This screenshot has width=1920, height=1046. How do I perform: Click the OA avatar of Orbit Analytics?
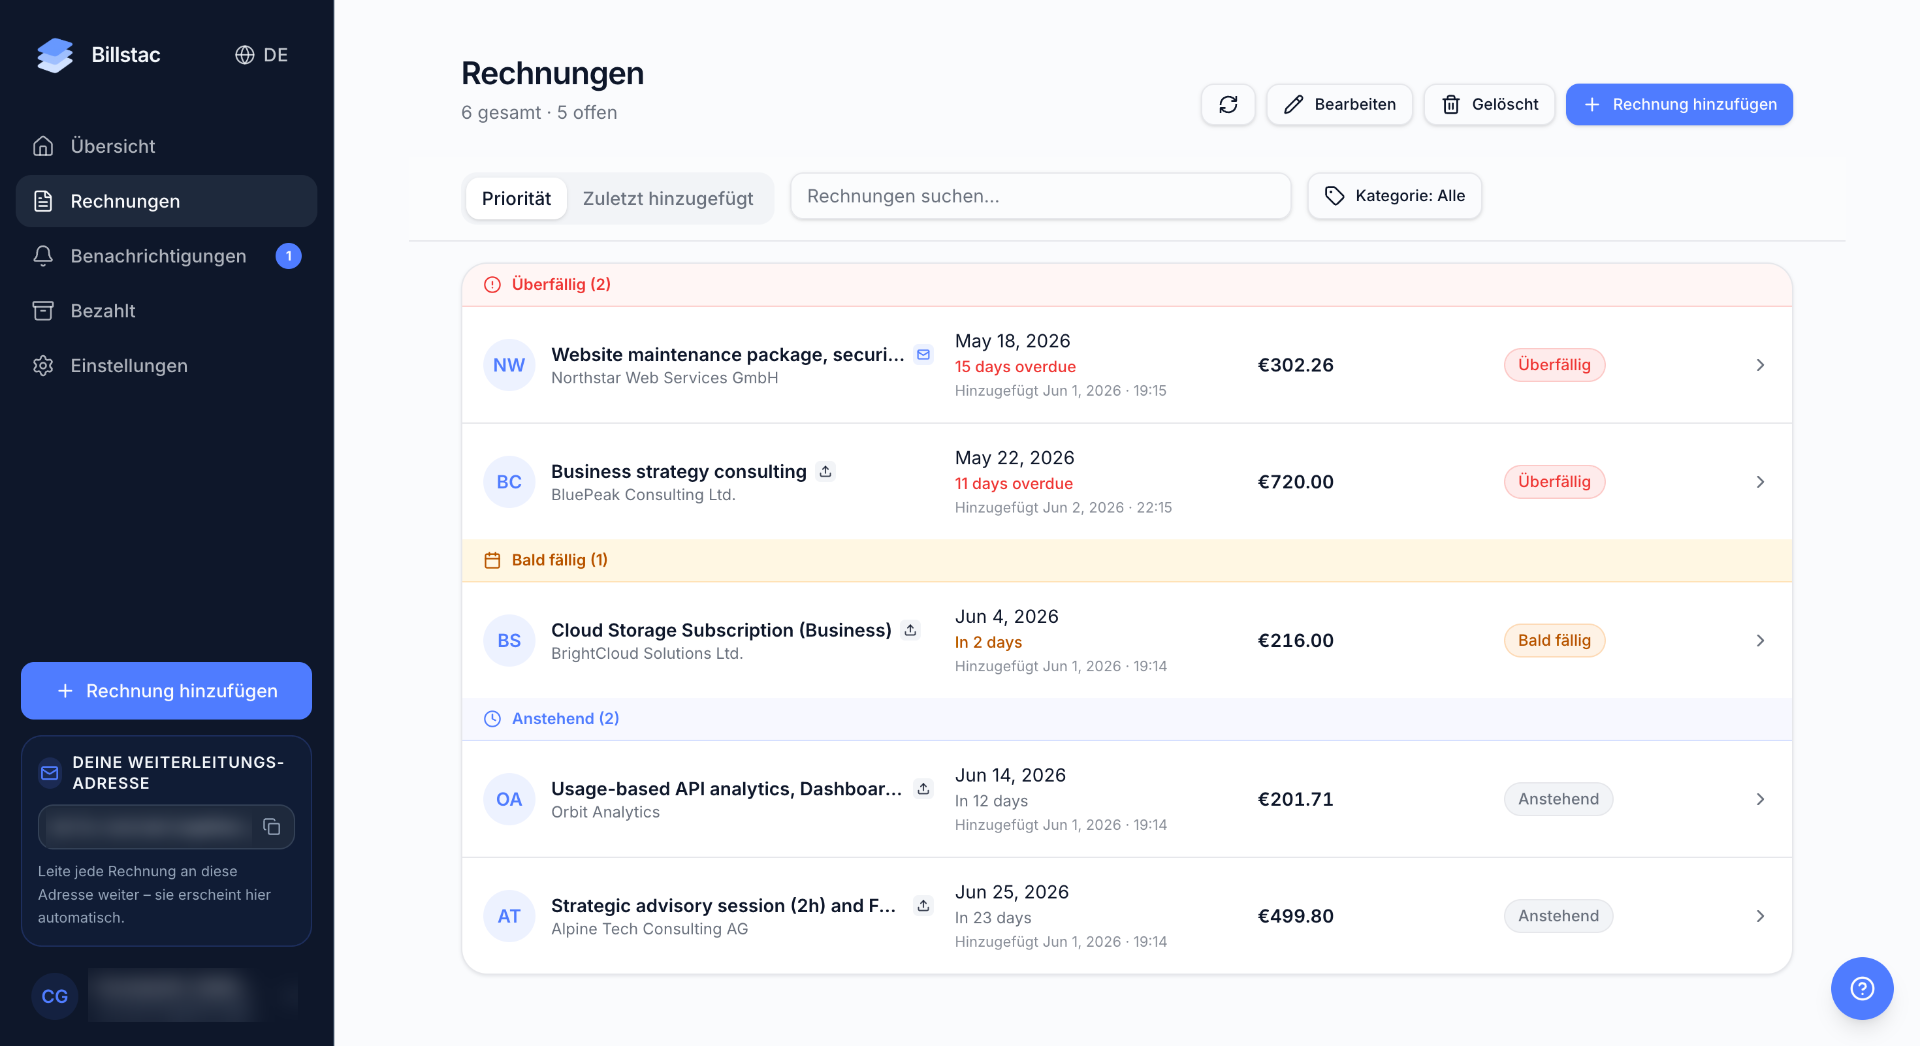tap(509, 799)
